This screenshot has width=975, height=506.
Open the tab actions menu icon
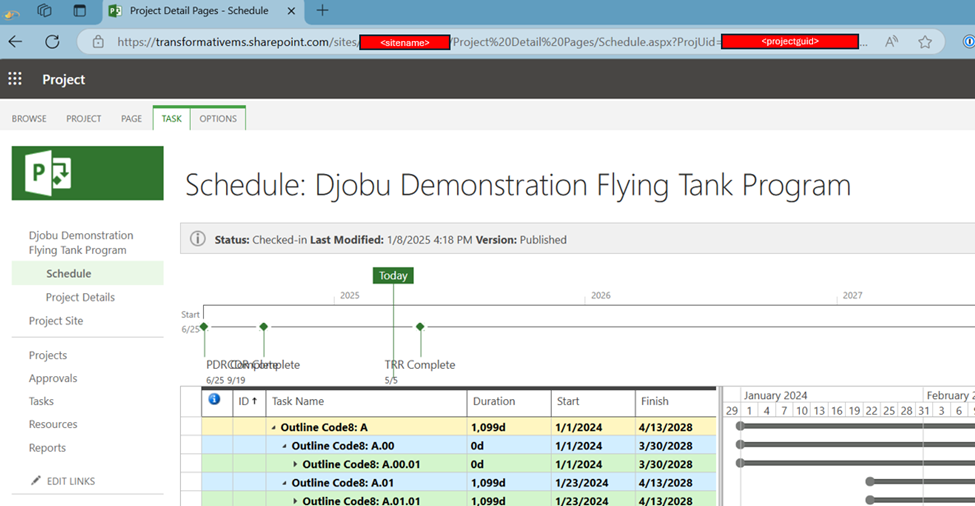tap(80, 11)
